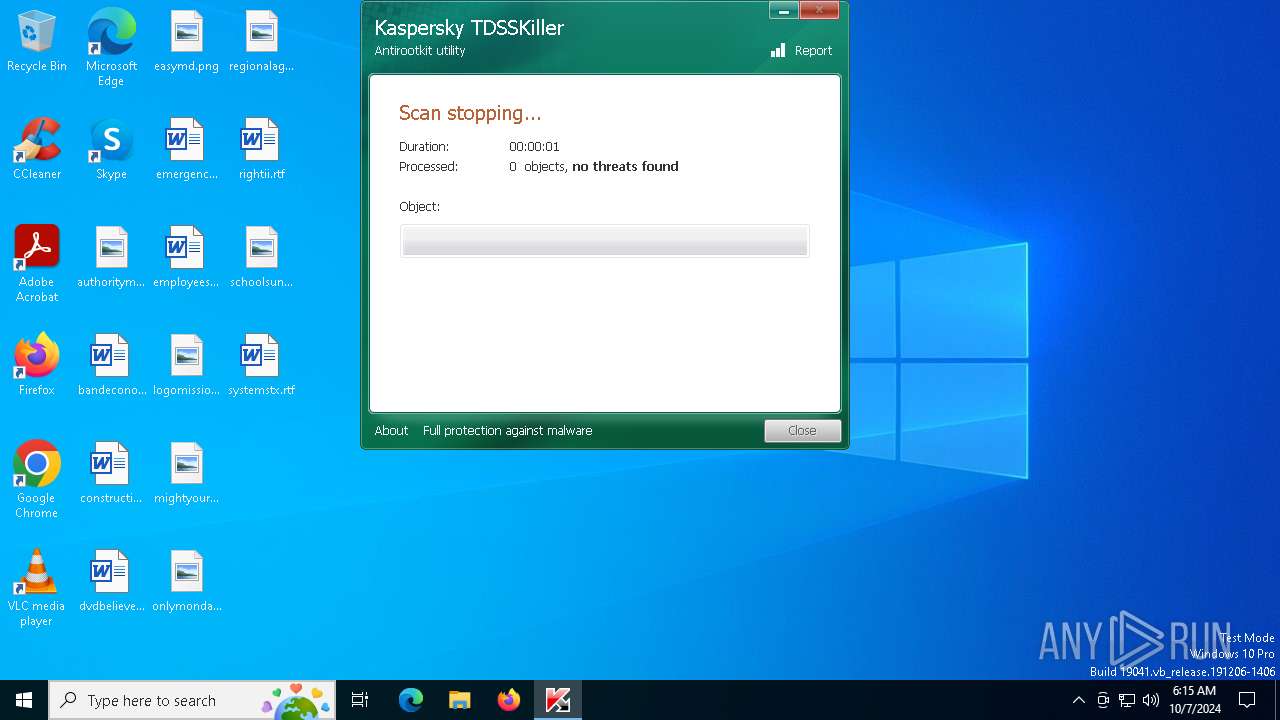Screen dimensions: 1280x720
Task: Select the dvdbelieve... Word document
Action: pos(111,582)
